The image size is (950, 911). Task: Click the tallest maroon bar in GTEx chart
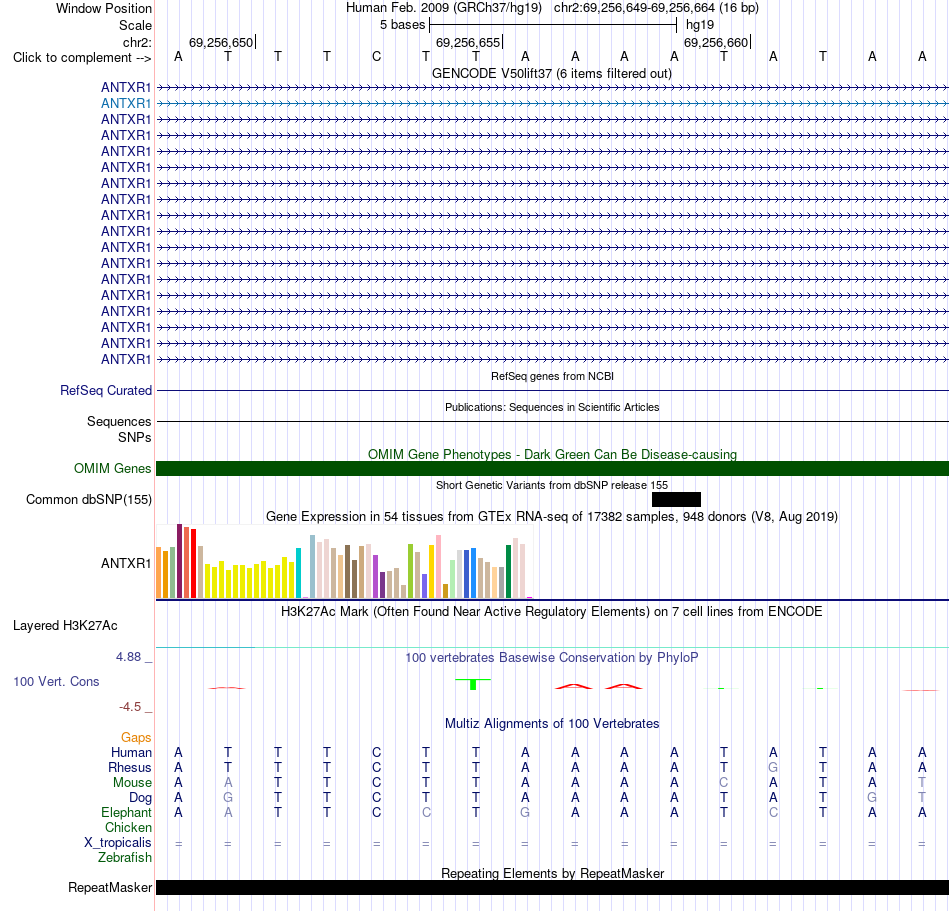(179, 561)
